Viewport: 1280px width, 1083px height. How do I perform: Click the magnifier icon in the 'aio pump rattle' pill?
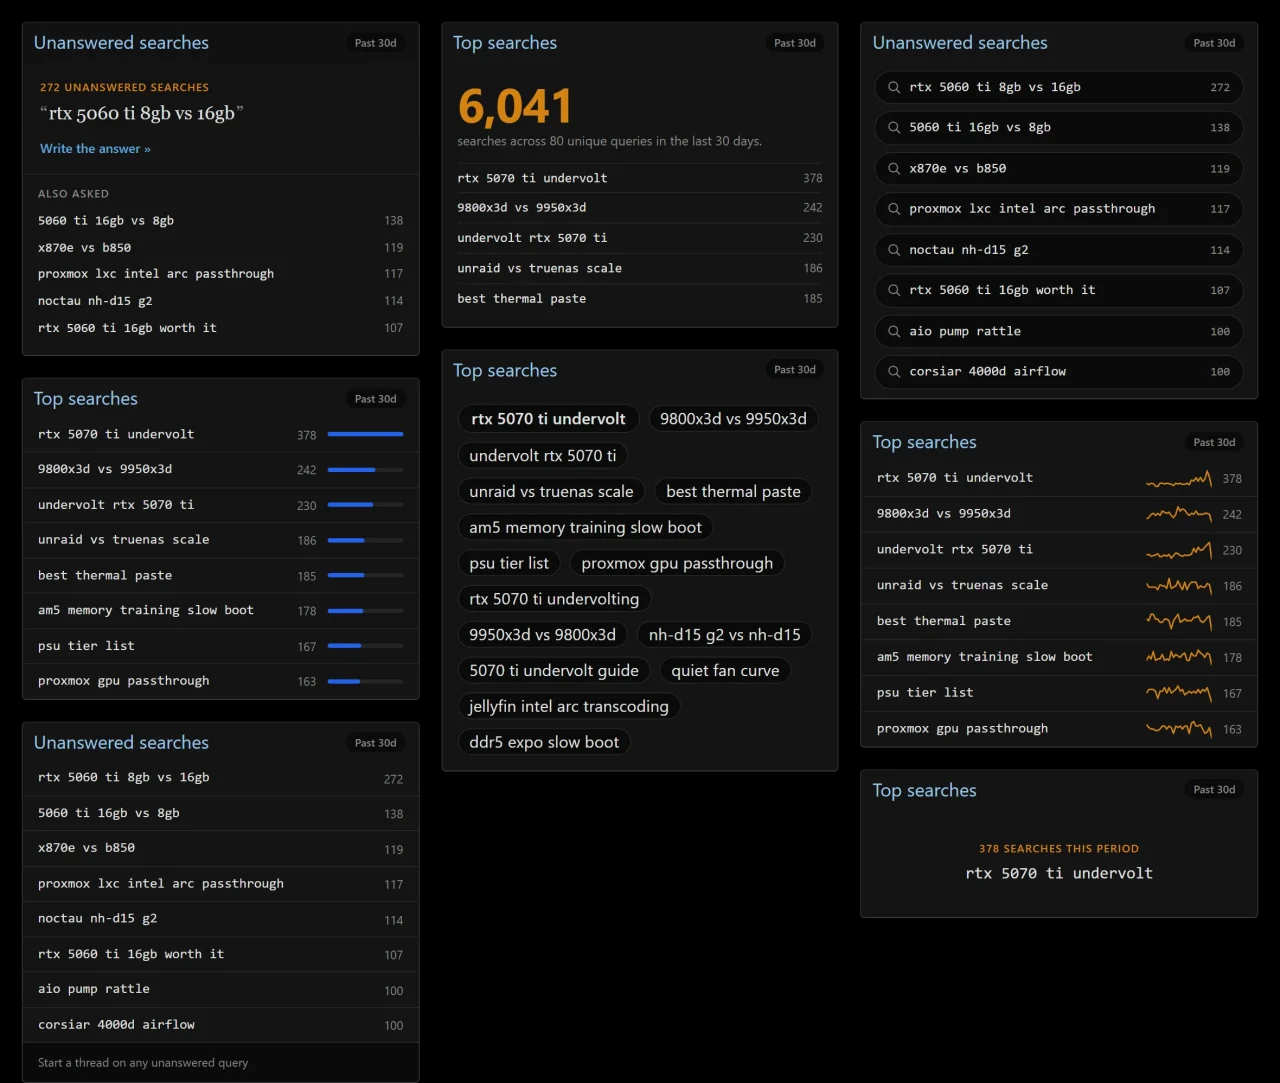(894, 331)
